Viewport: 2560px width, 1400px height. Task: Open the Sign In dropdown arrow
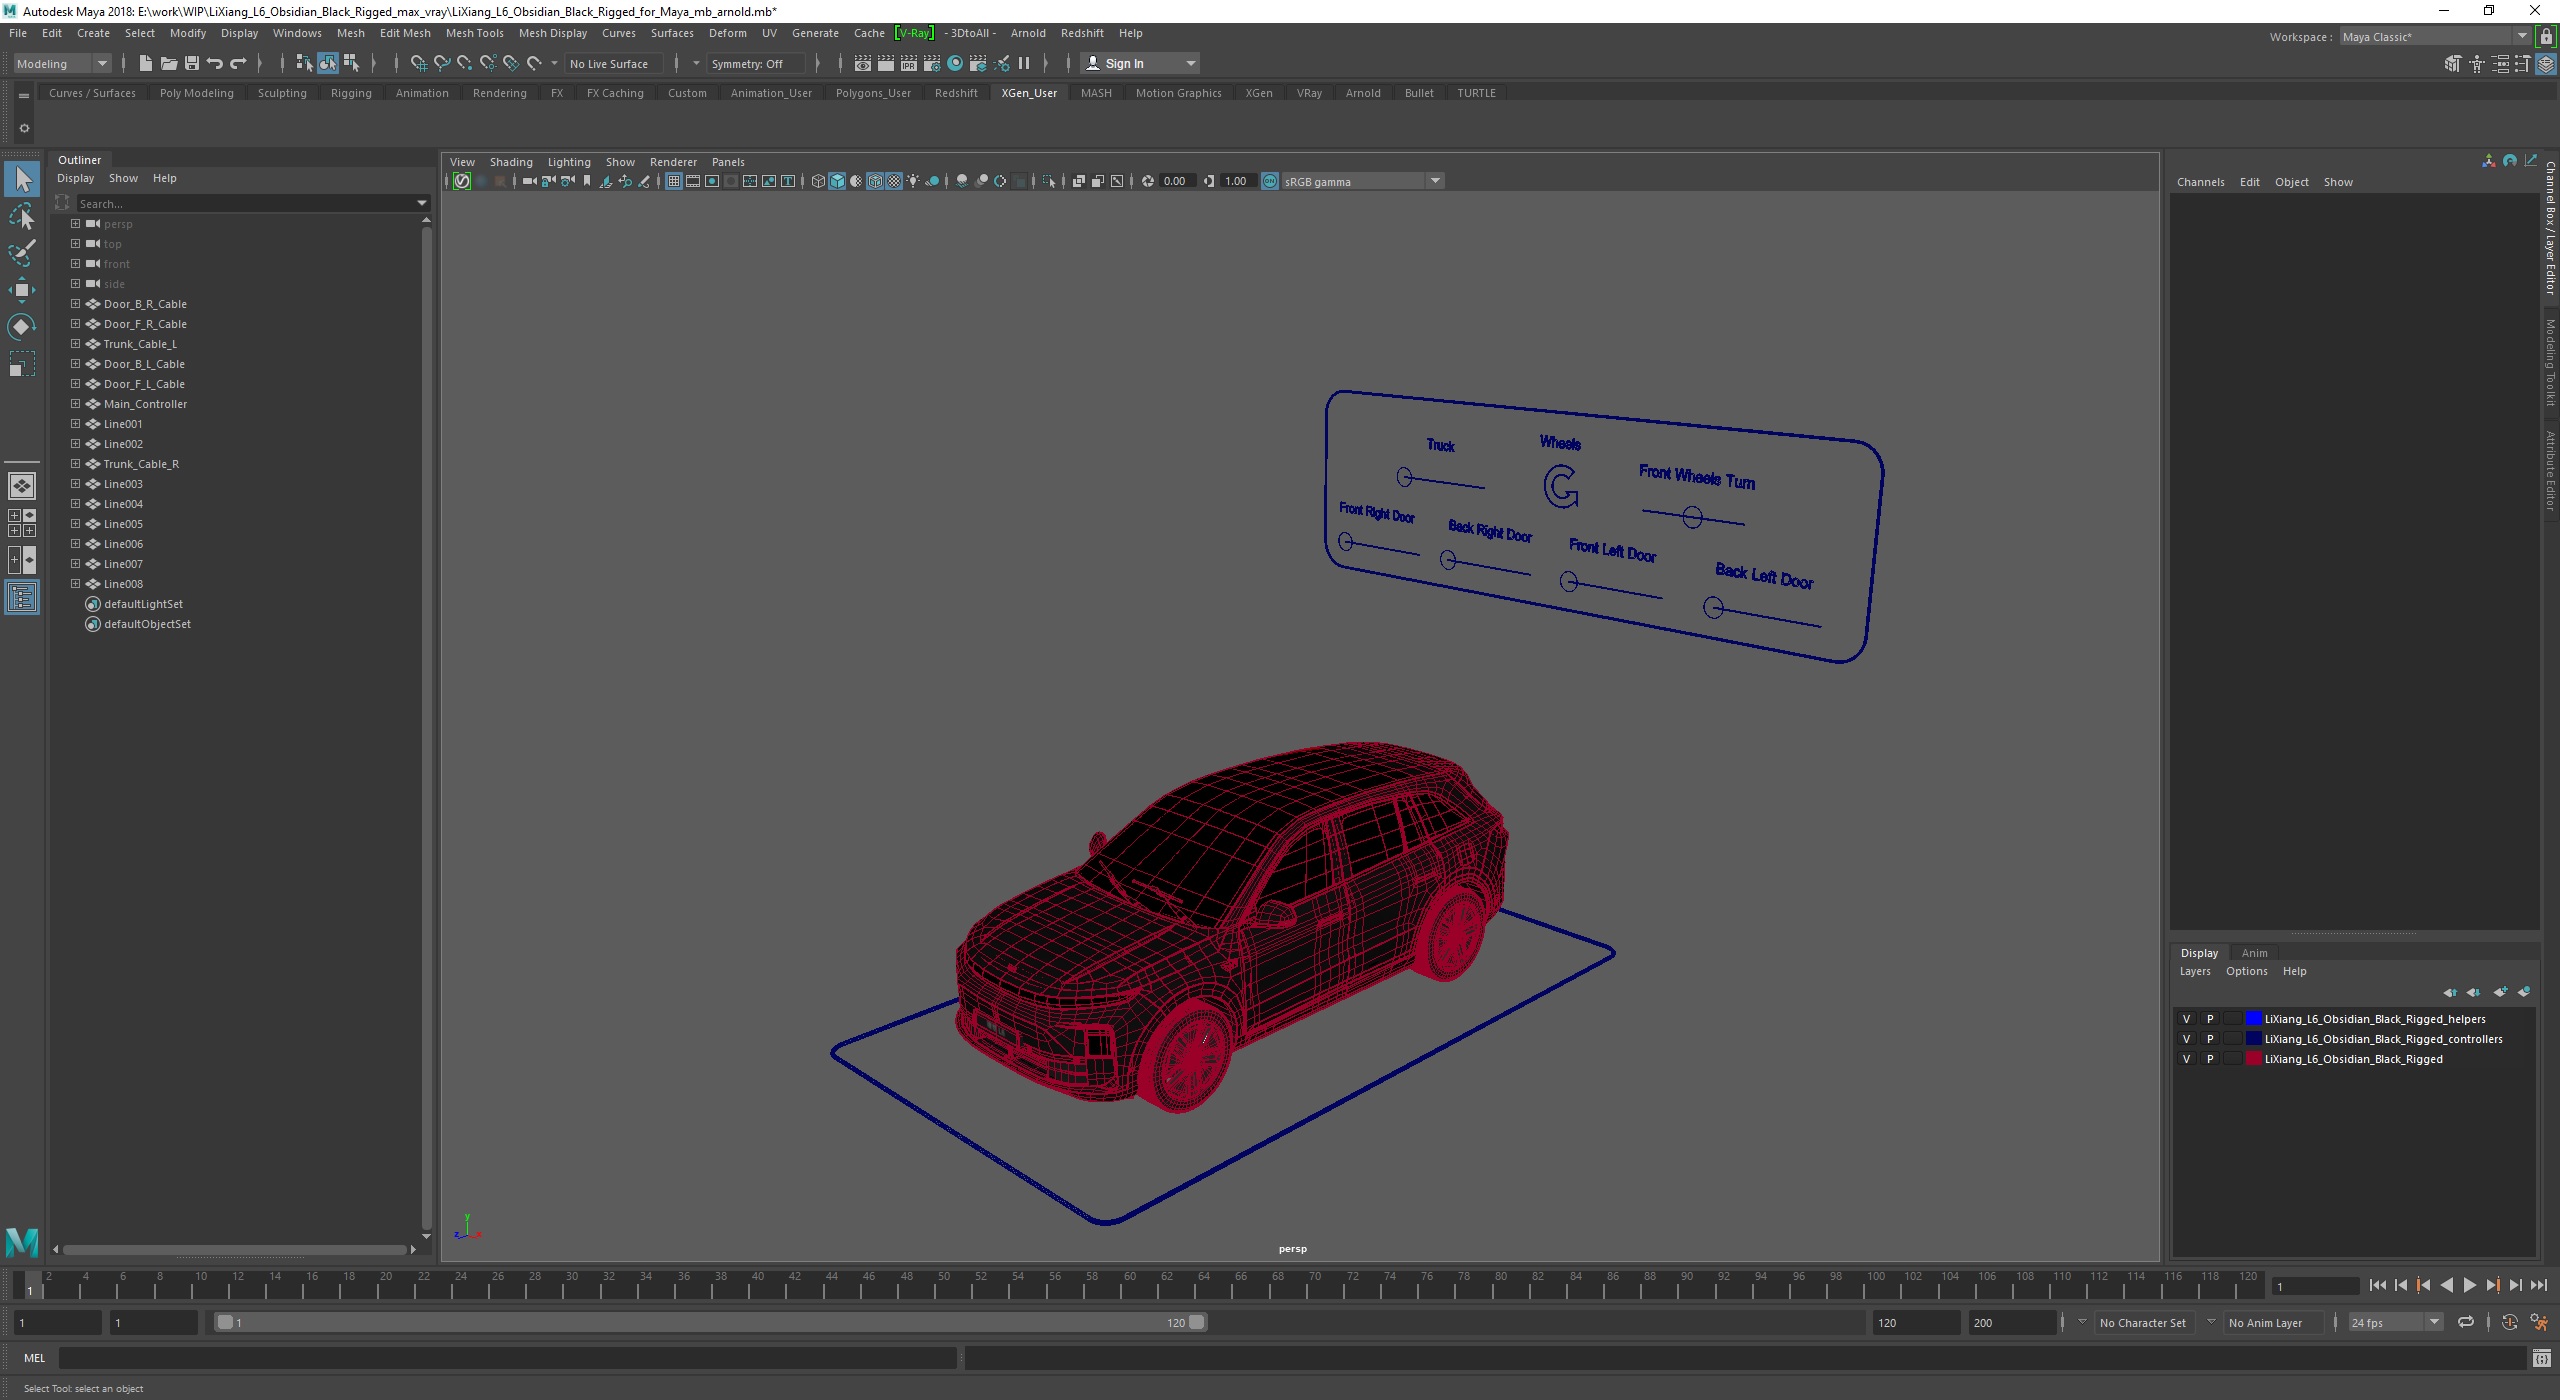(x=1190, y=63)
